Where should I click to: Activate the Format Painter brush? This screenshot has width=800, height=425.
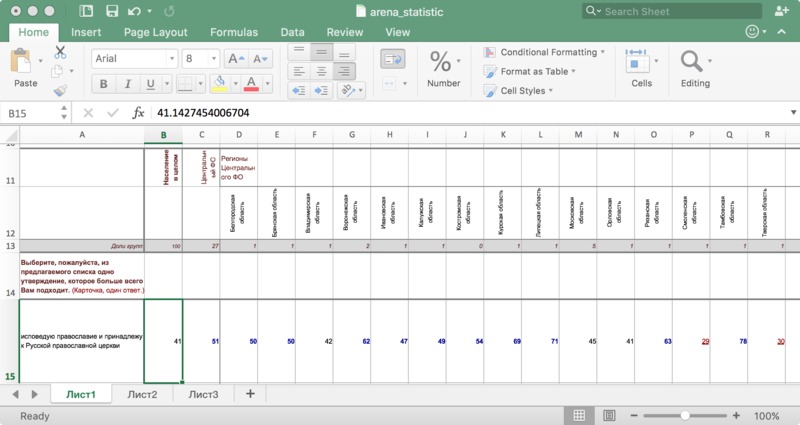click(x=60, y=91)
